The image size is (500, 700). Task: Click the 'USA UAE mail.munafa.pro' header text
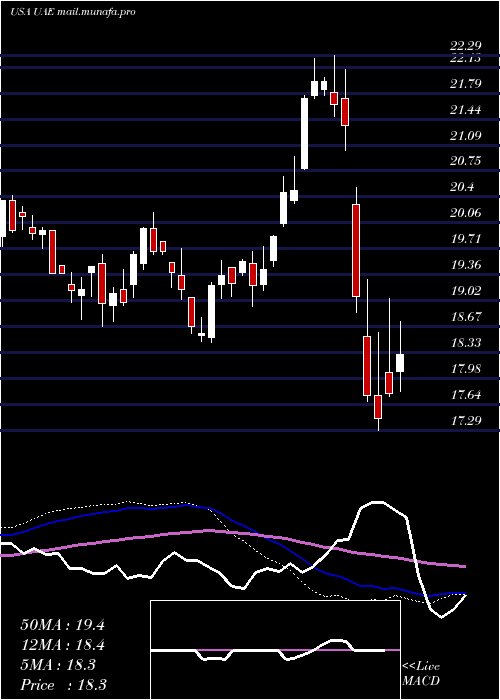pyautogui.click(x=72, y=12)
